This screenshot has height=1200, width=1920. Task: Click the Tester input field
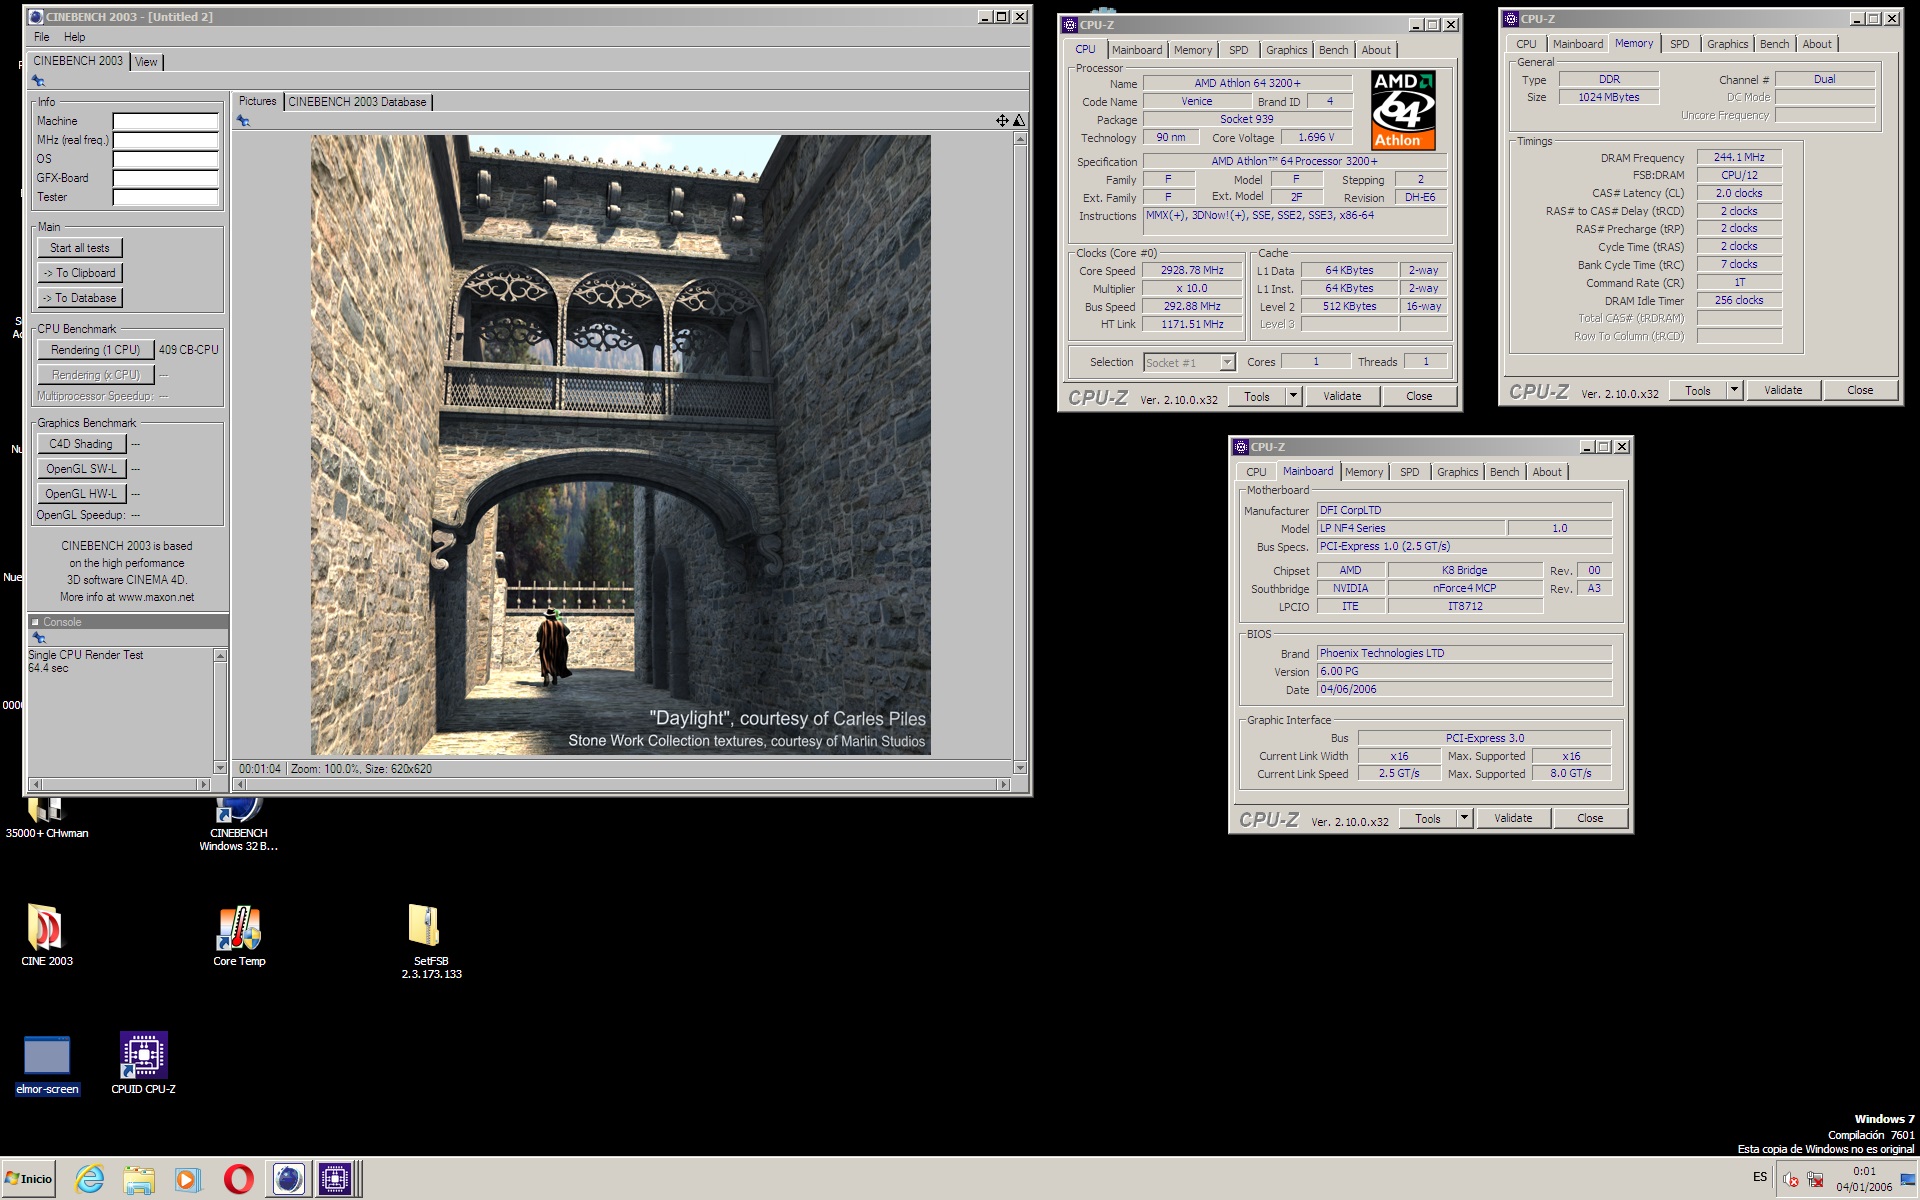(165, 197)
